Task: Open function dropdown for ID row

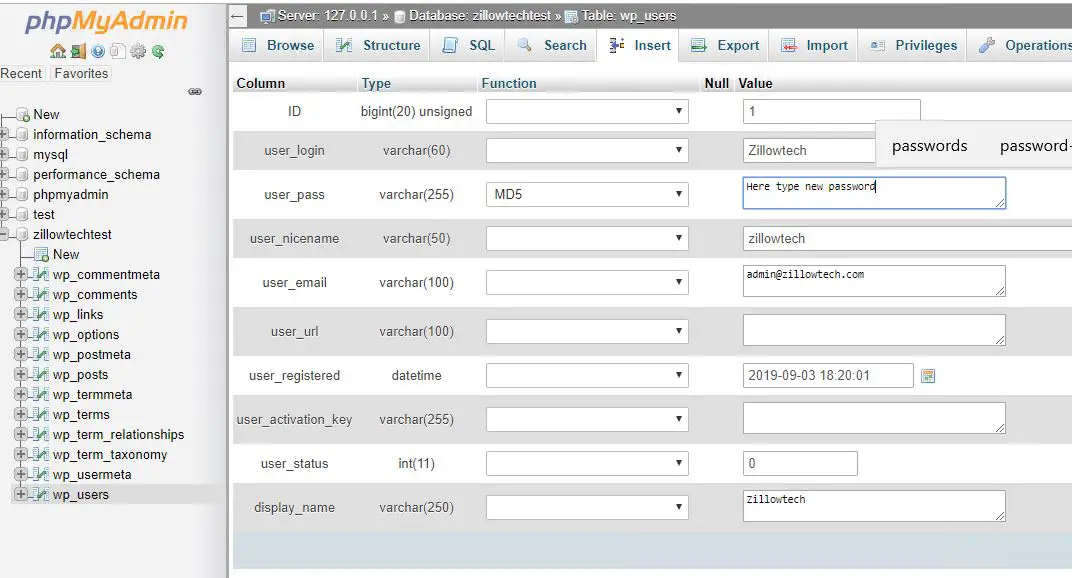Action: [x=587, y=111]
